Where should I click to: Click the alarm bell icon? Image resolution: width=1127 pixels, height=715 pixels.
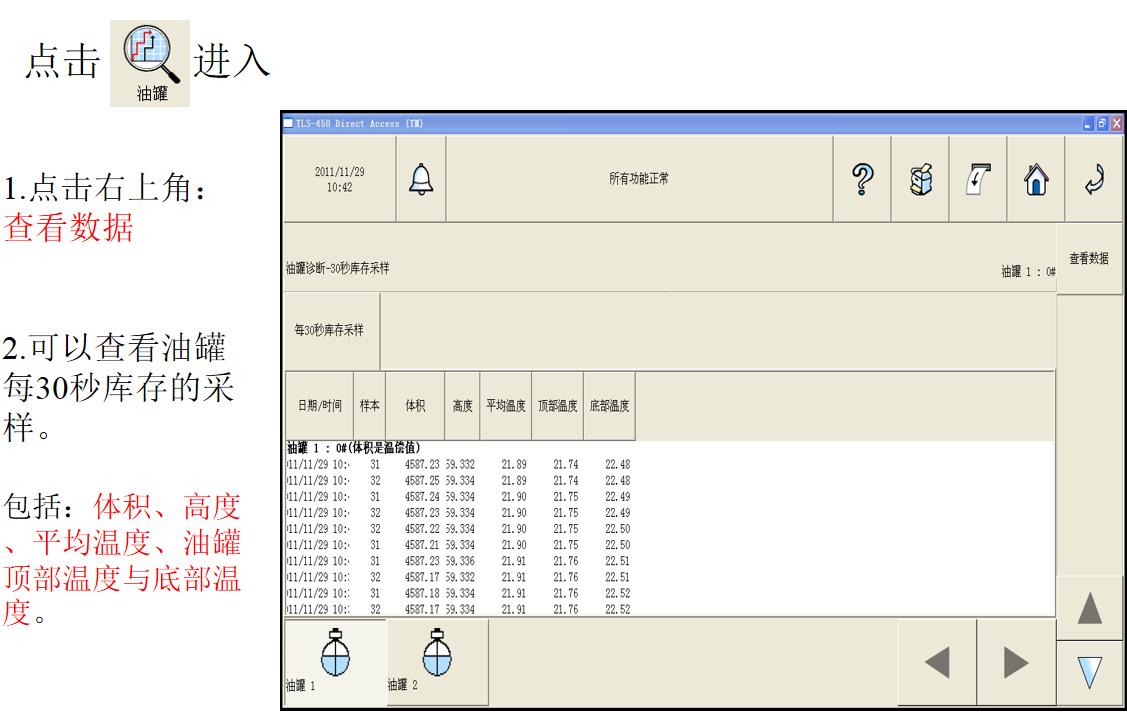click(x=421, y=178)
